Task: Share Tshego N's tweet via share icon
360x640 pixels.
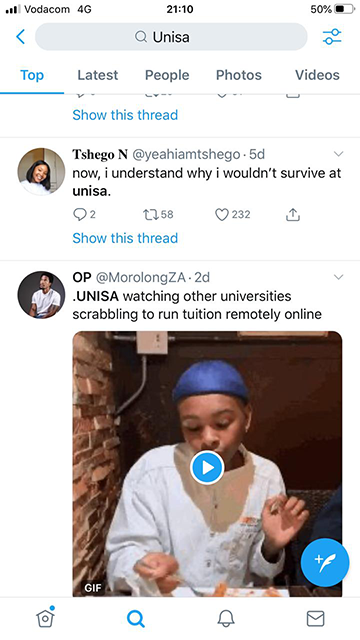Action: (x=293, y=214)
